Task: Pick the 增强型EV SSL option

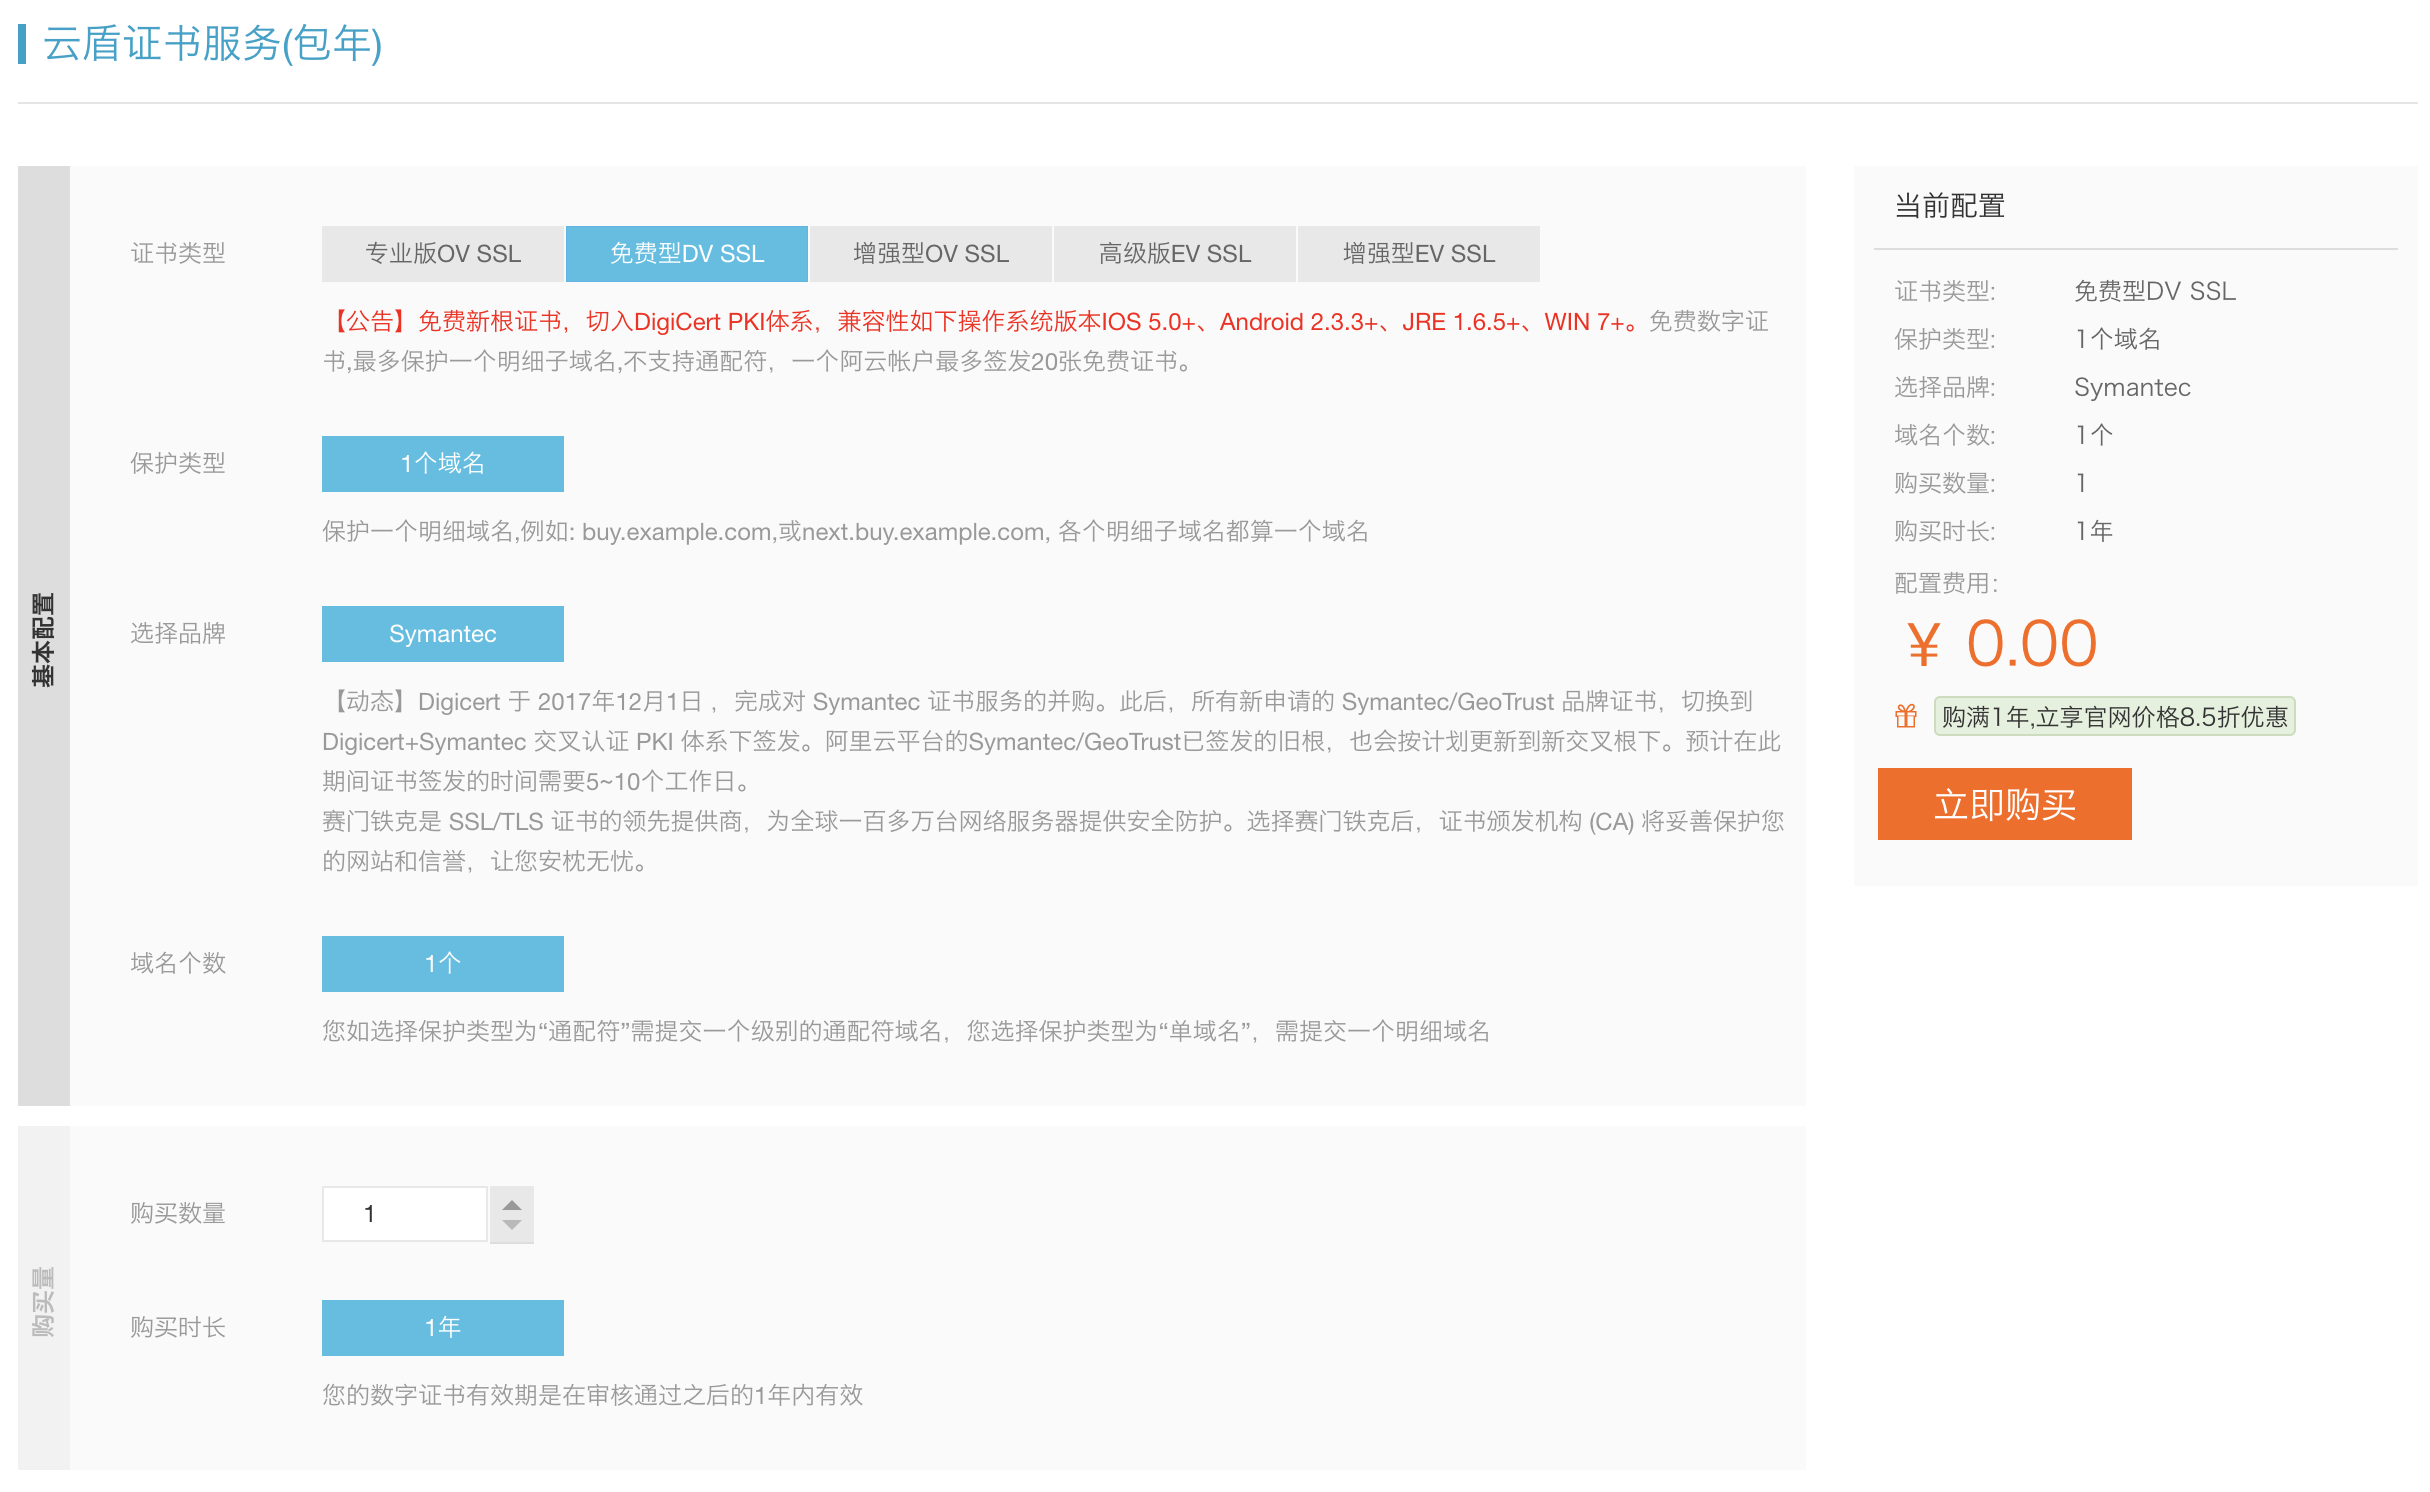Action: 1418,254
